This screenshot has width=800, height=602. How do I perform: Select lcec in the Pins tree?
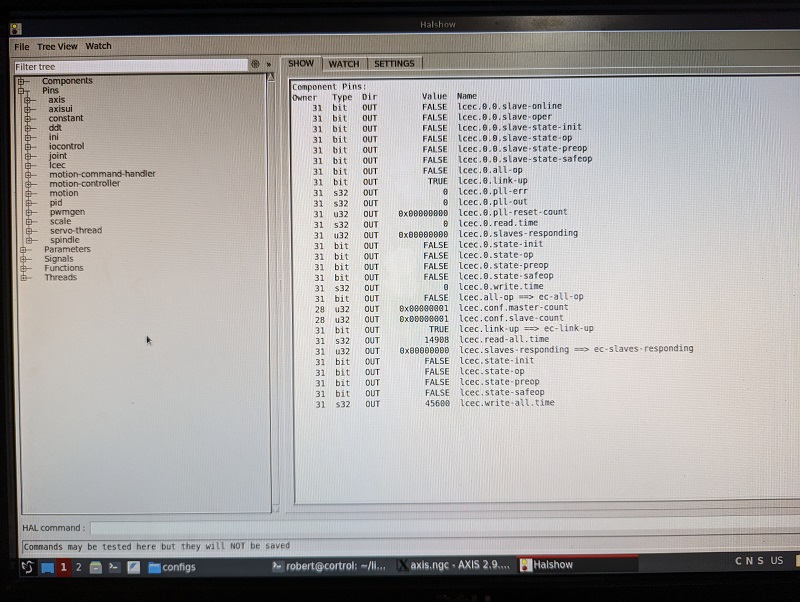click(x=57, y=165)
